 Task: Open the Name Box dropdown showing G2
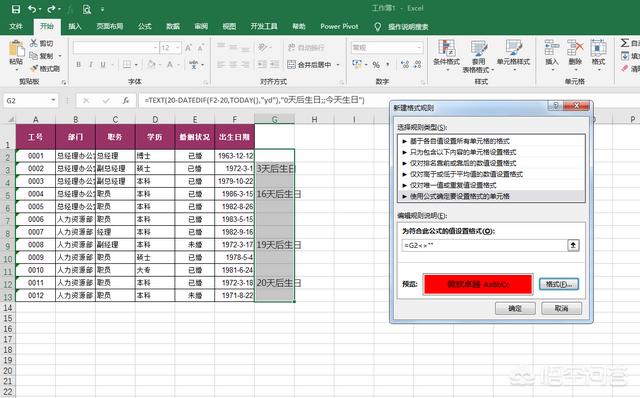pos(53,100)
